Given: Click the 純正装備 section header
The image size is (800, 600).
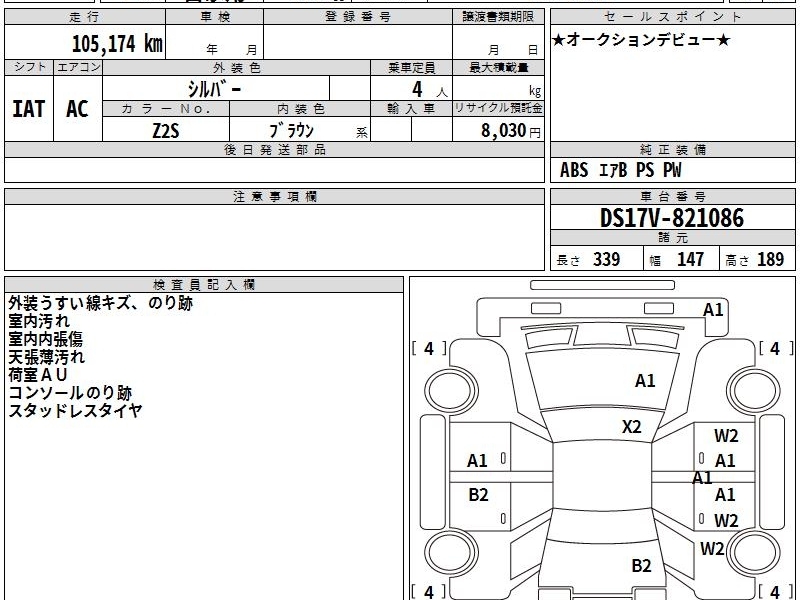Looking at the screenshot, I should pyautogui.click(x=672, y=149).
